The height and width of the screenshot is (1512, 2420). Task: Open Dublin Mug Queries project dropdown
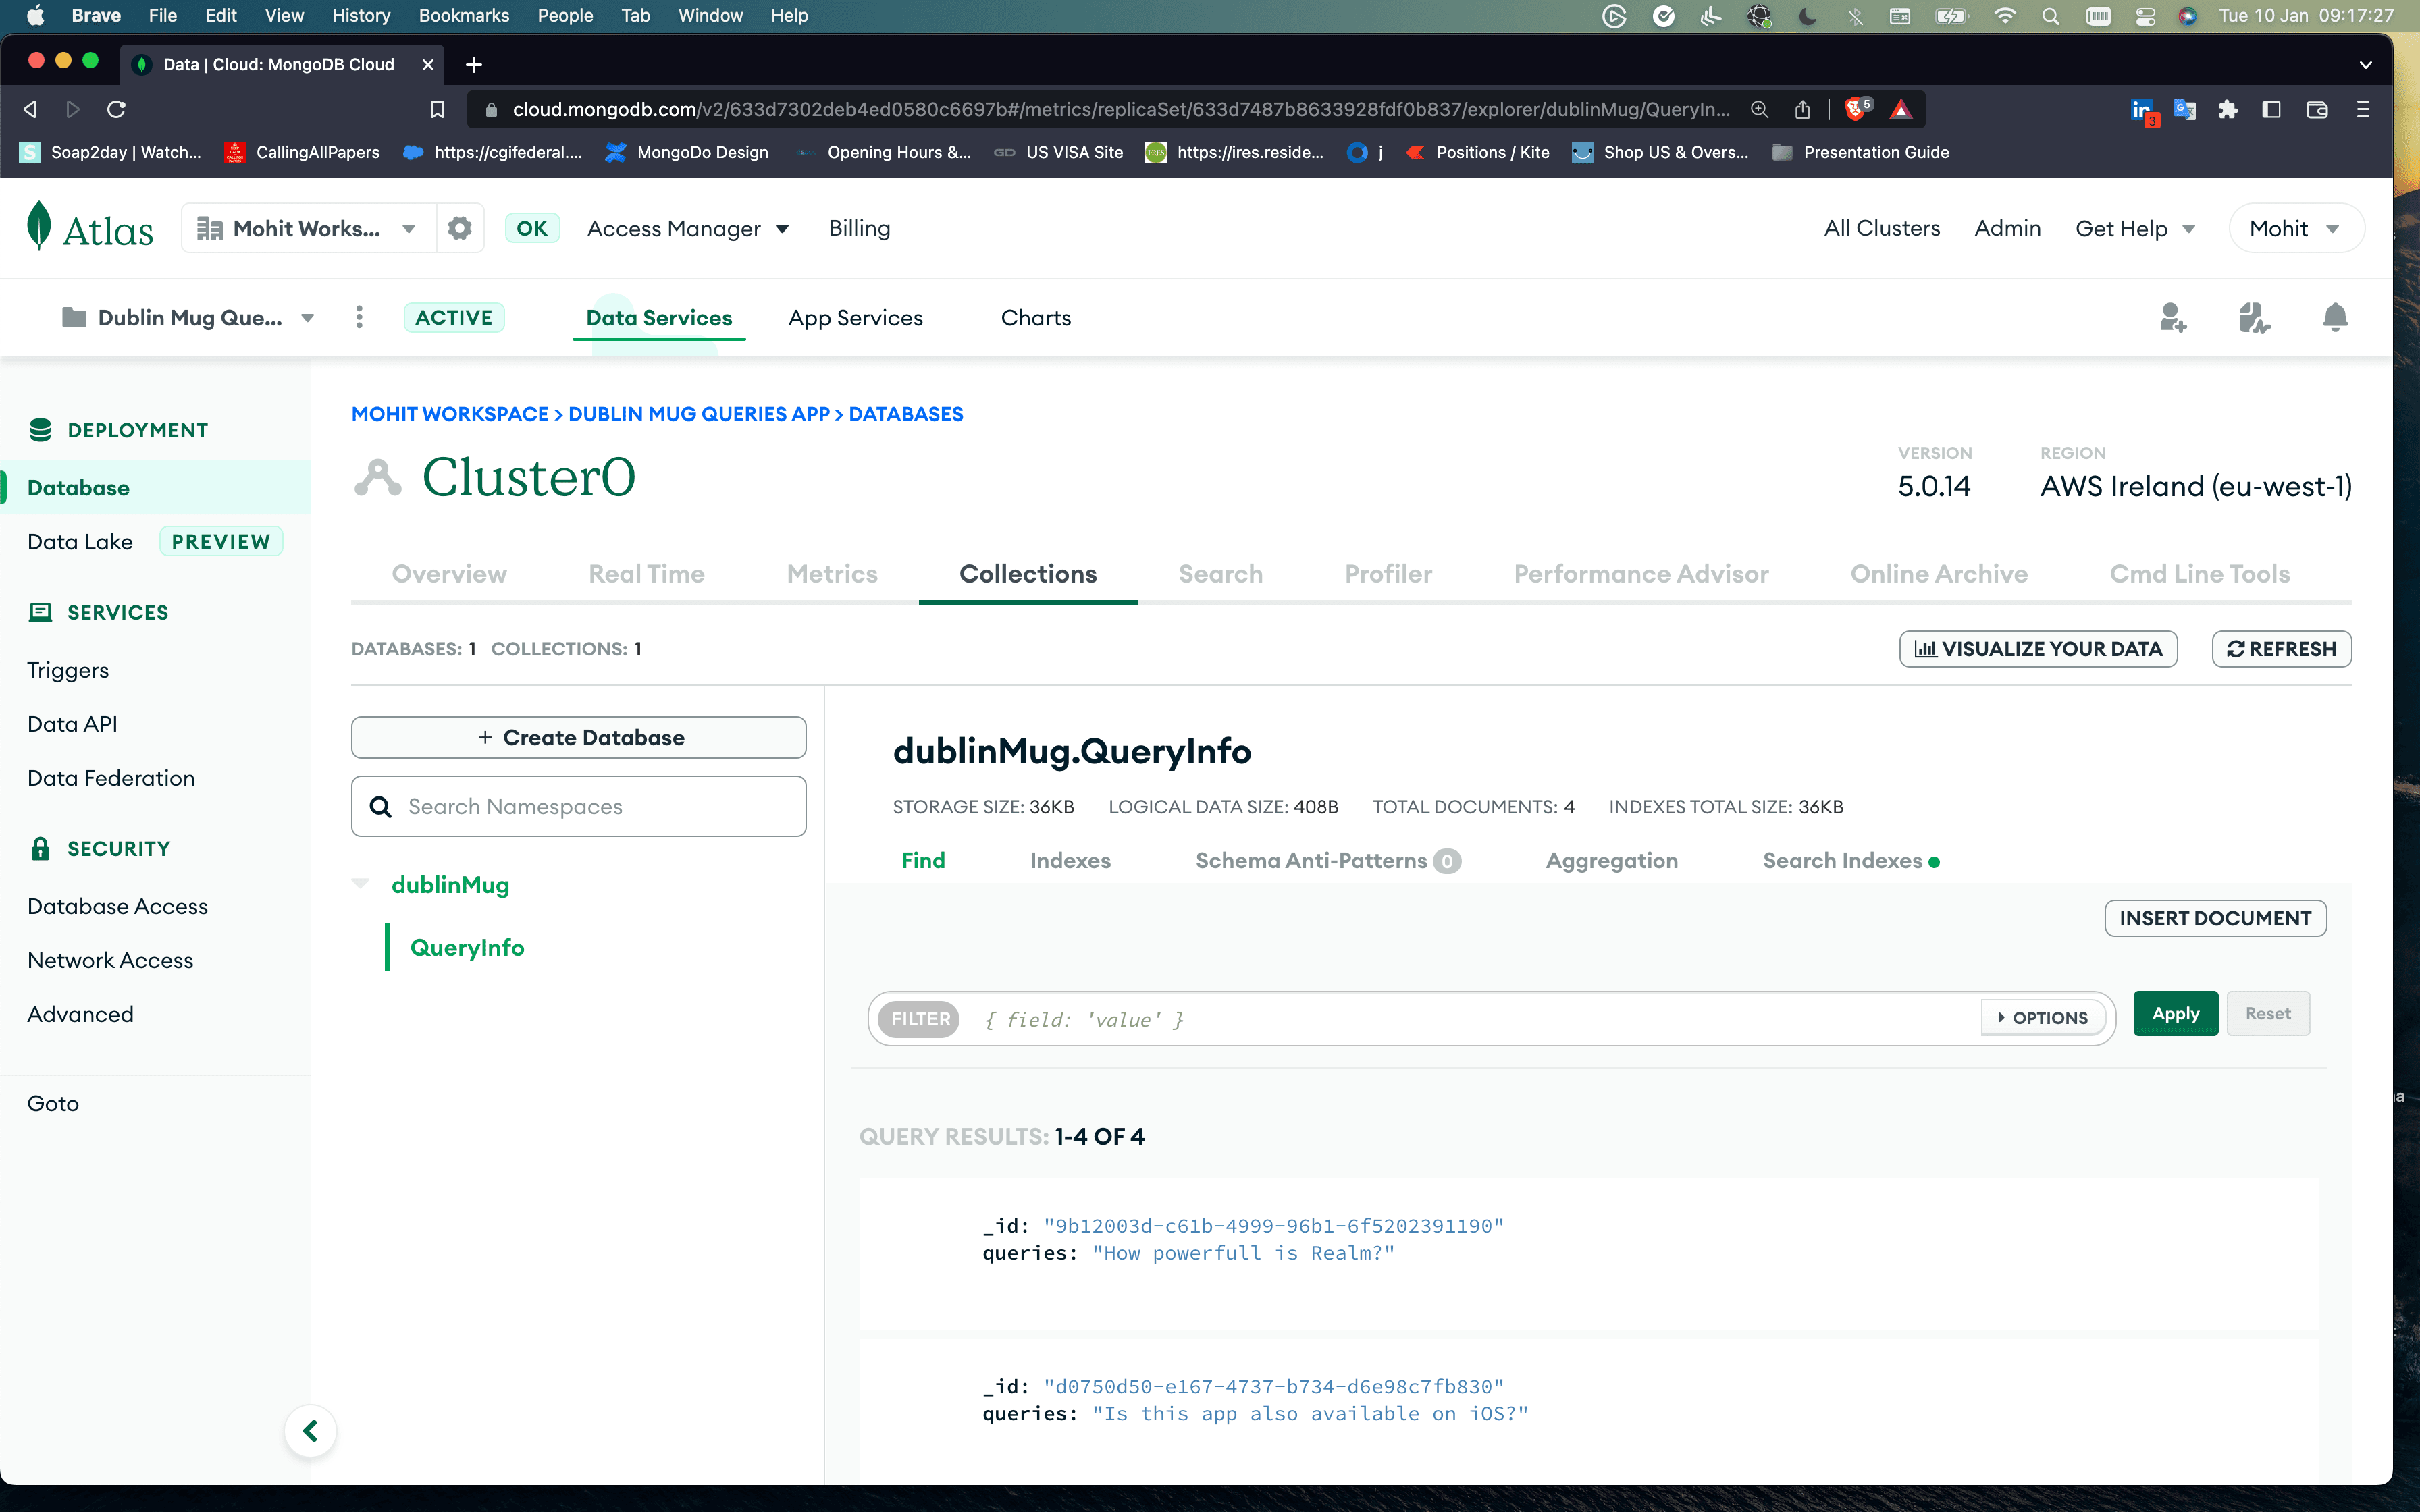[x=189, y=317]
